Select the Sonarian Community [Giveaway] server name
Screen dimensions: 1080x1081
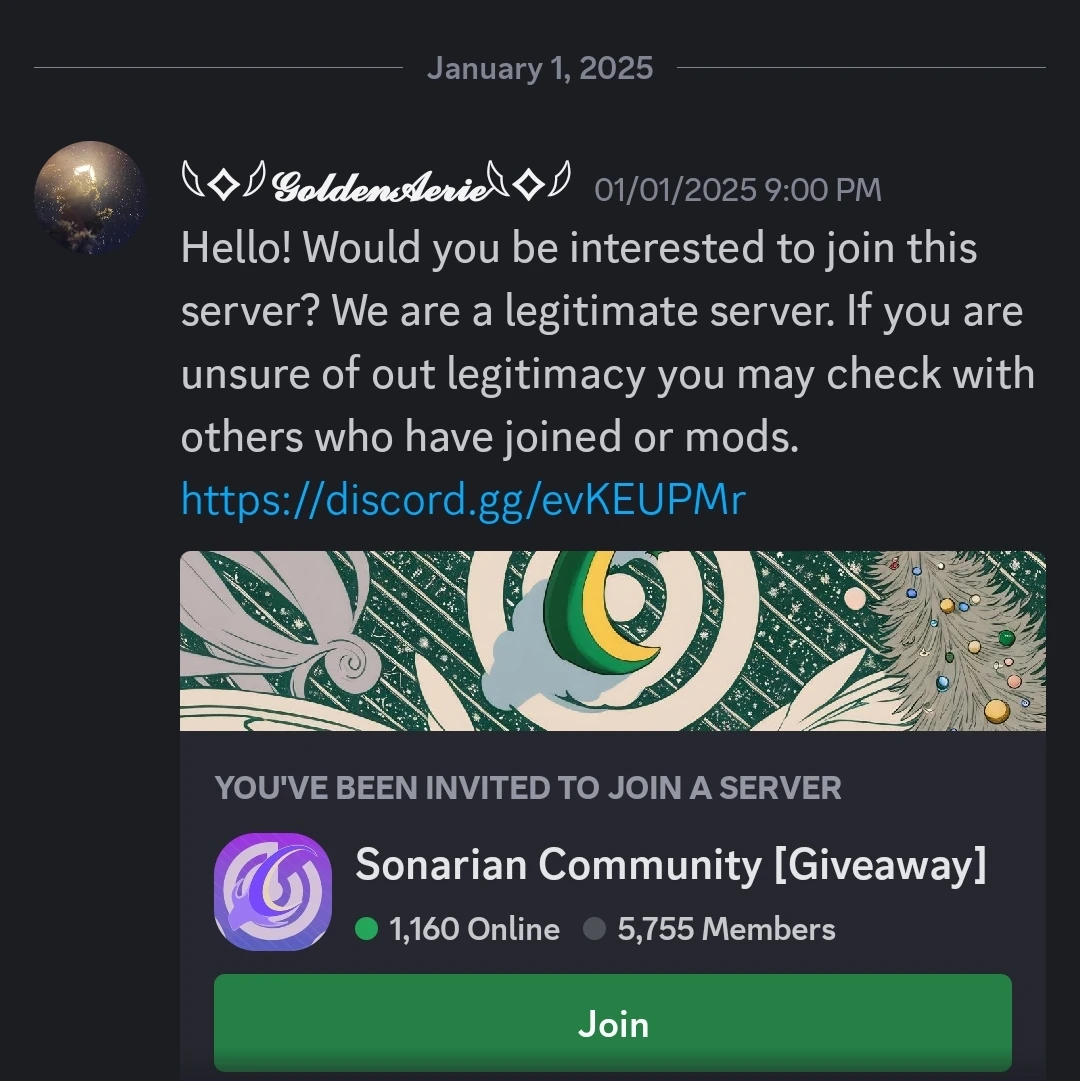point(670,866)
